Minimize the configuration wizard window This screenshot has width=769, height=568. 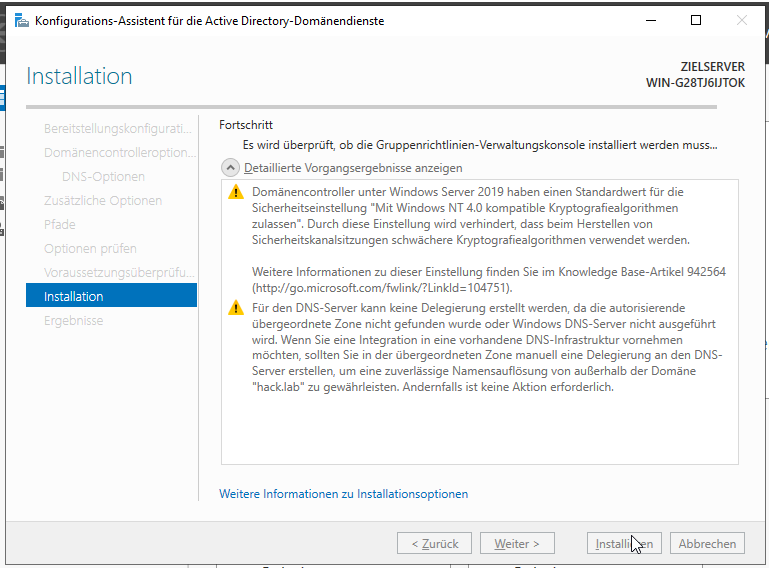650,21
